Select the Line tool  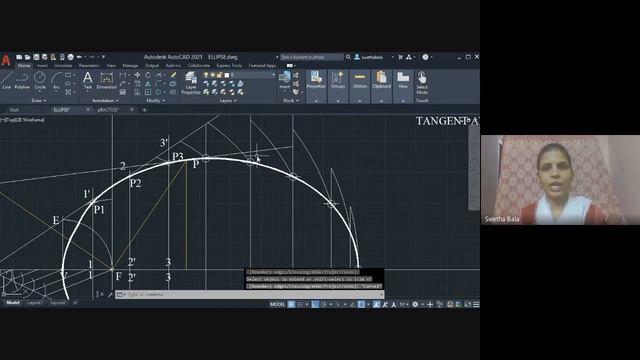click(7, 80)
